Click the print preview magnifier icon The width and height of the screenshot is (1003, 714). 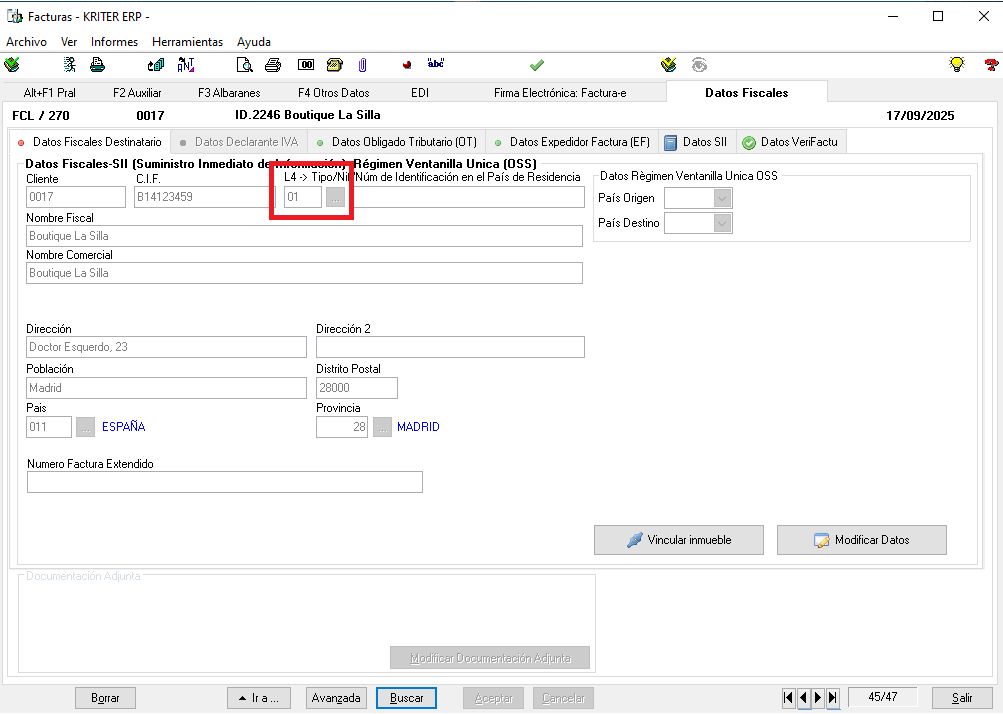tap(244, 65)
